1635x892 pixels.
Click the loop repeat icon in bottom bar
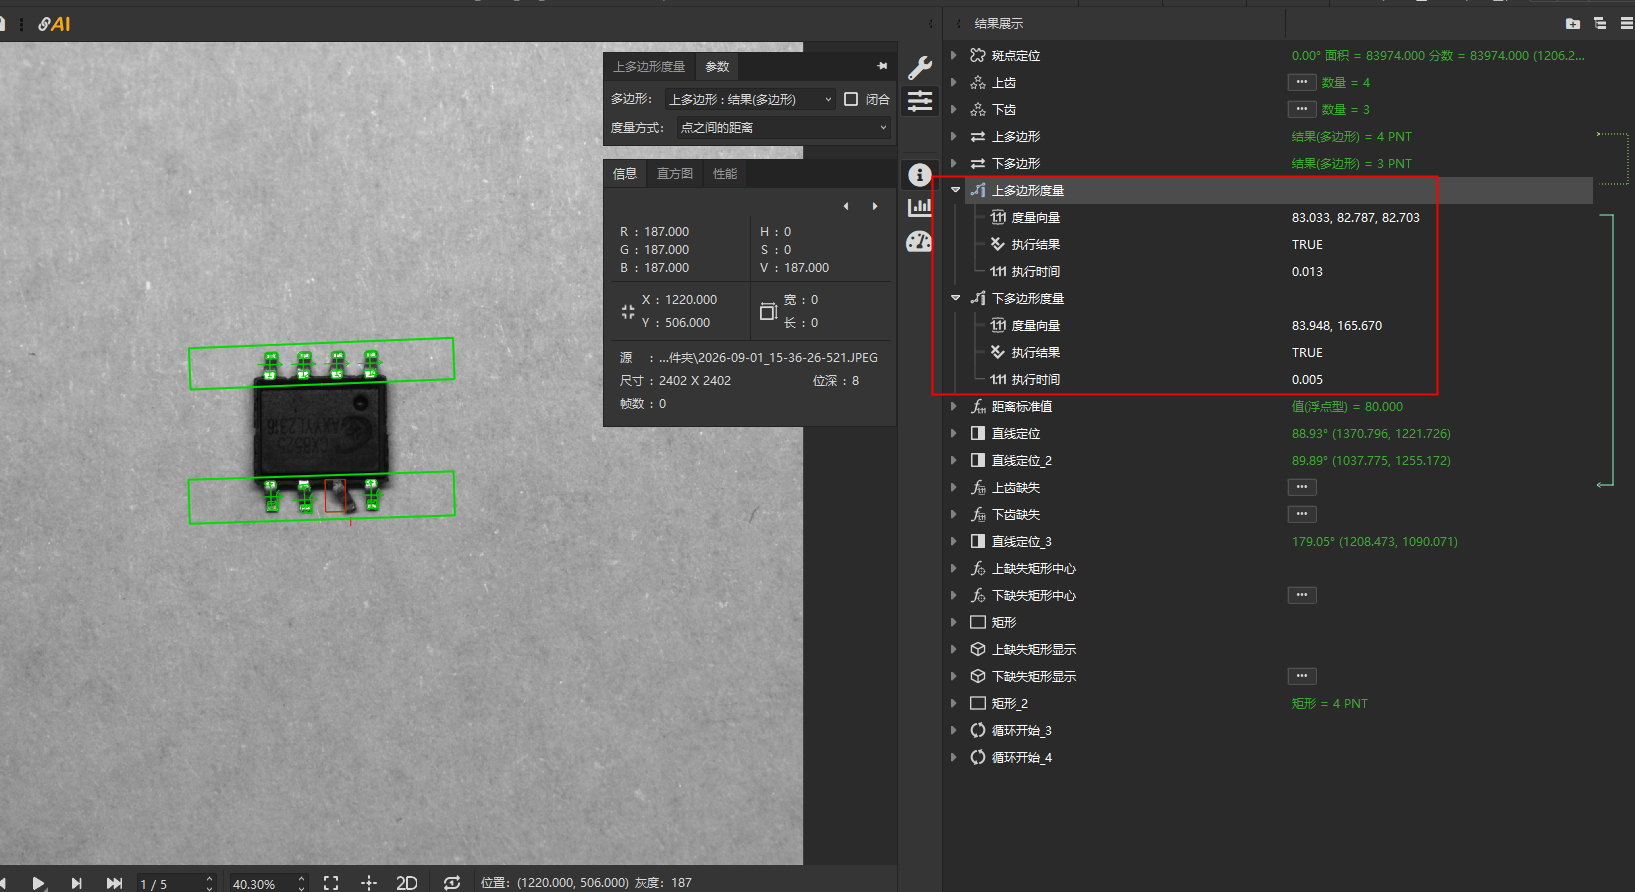pos(452,882)
